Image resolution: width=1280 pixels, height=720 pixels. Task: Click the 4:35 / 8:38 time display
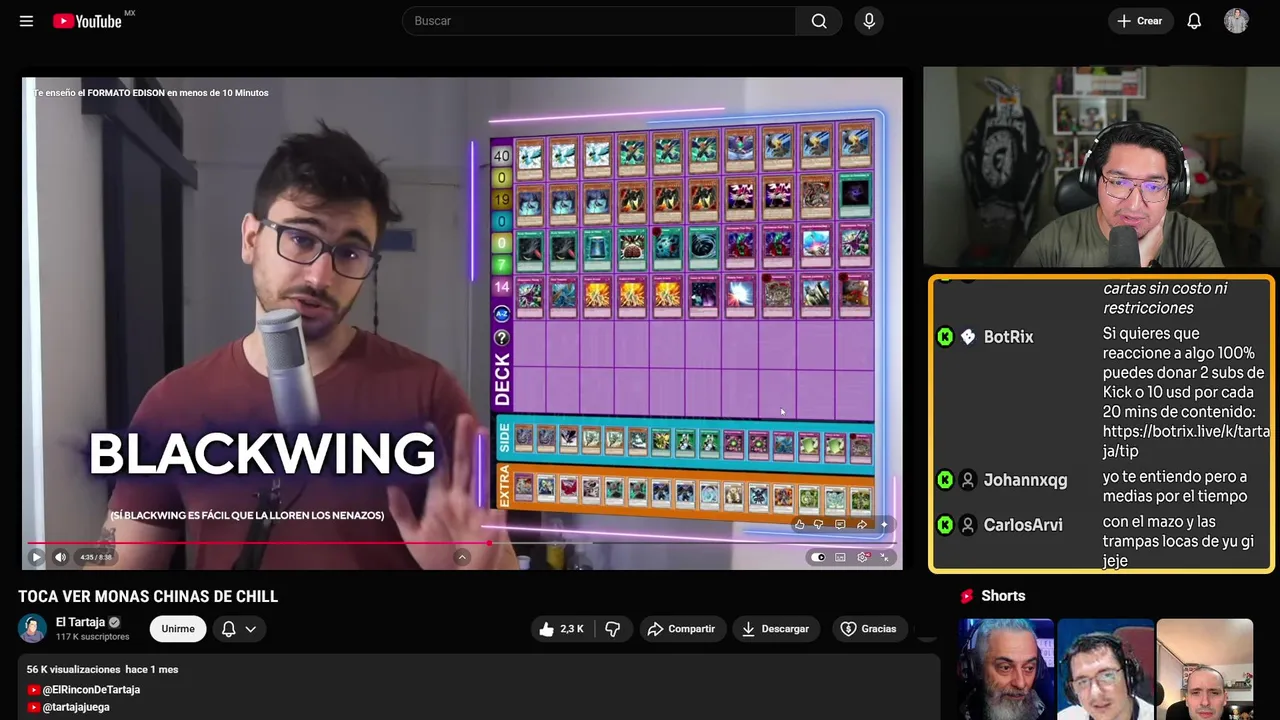pyautogui.click(x=96, y=557)
